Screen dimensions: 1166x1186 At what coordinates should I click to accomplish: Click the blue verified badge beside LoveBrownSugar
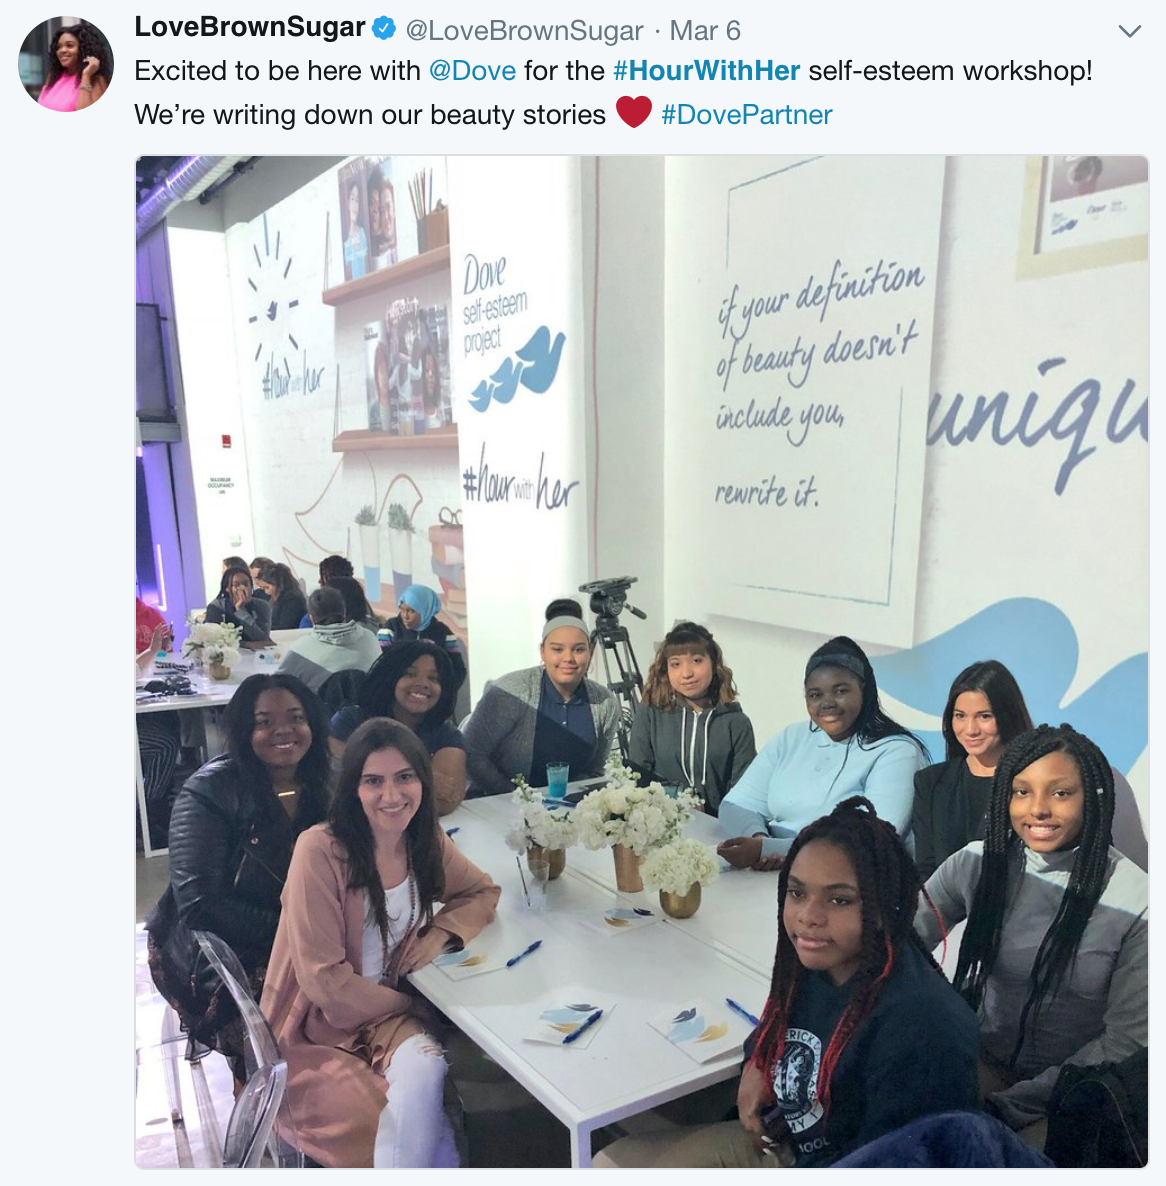point(384,29)
